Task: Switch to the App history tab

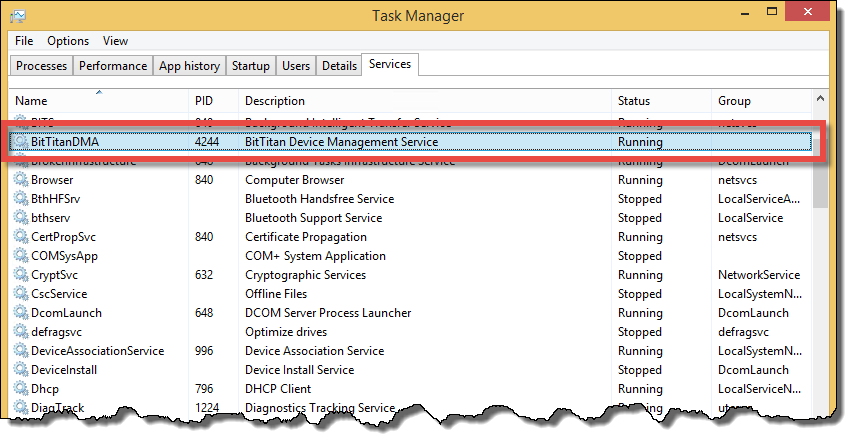Action: pos(189,66)
